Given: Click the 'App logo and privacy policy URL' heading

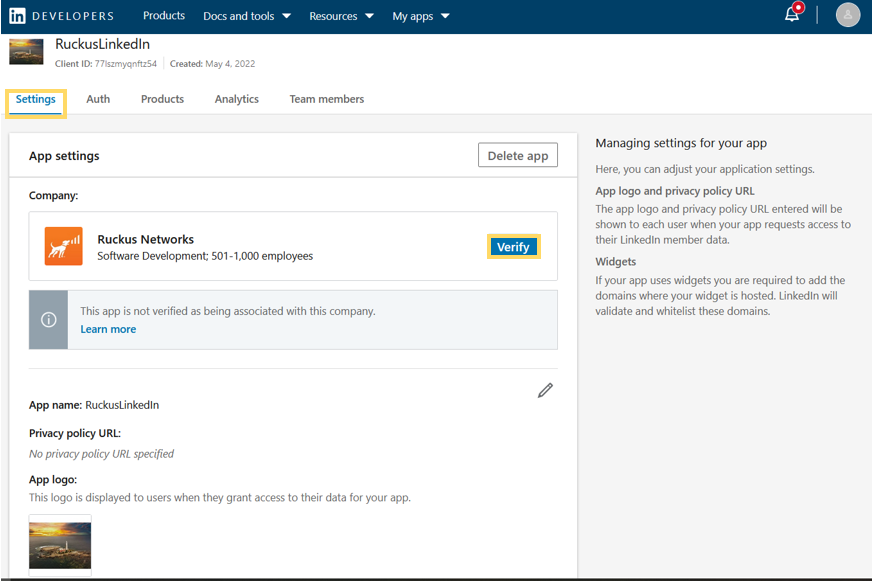Looking at the screenshot, I should tap(675, 191).
